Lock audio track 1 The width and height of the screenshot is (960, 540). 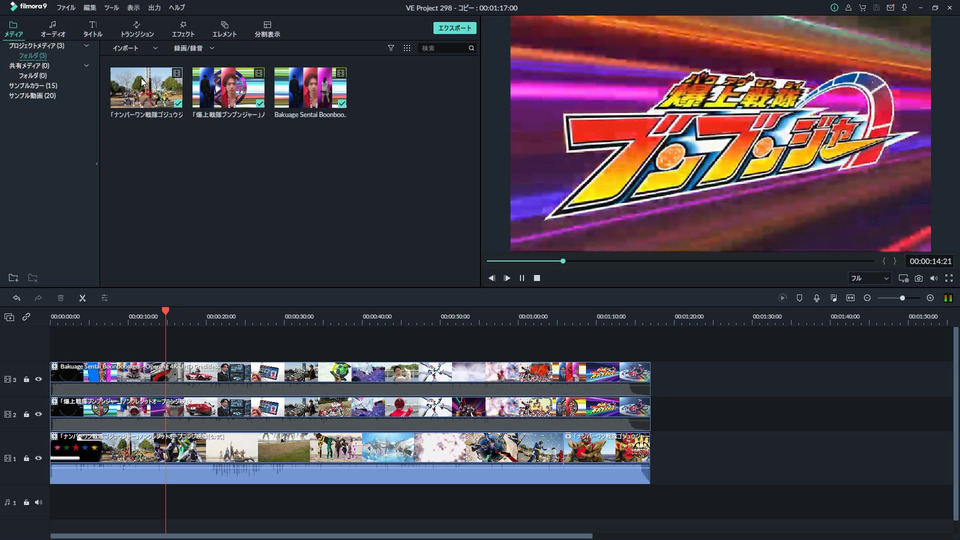(26, 503)
